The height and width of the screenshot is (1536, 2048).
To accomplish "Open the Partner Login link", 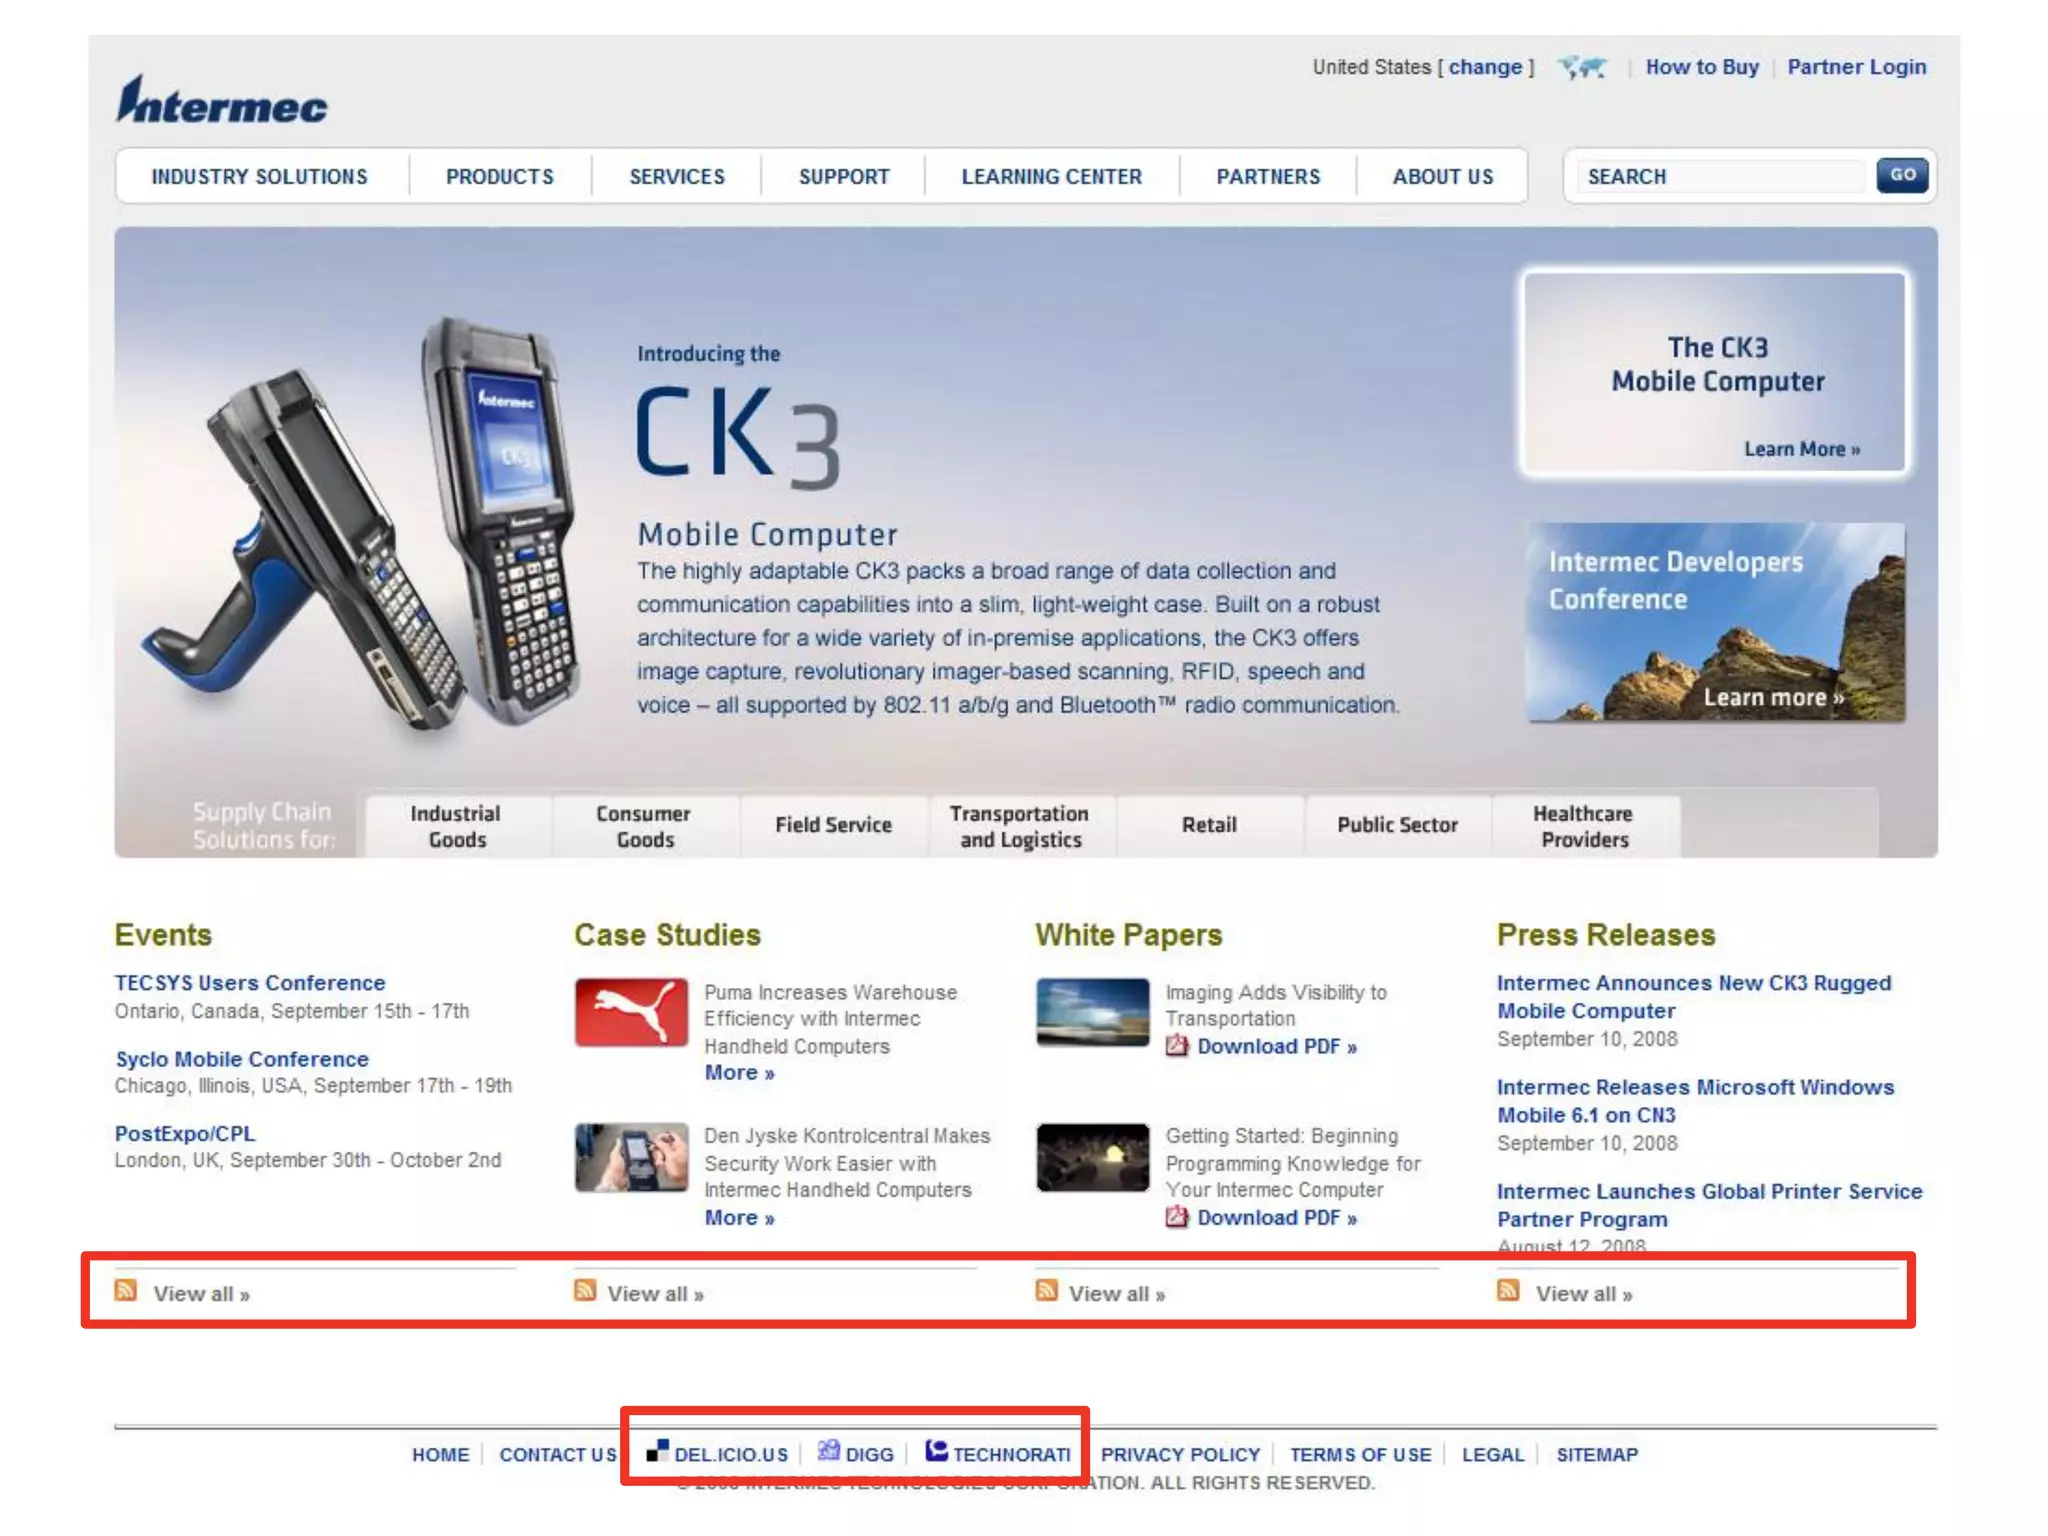I will (1856, 67).
